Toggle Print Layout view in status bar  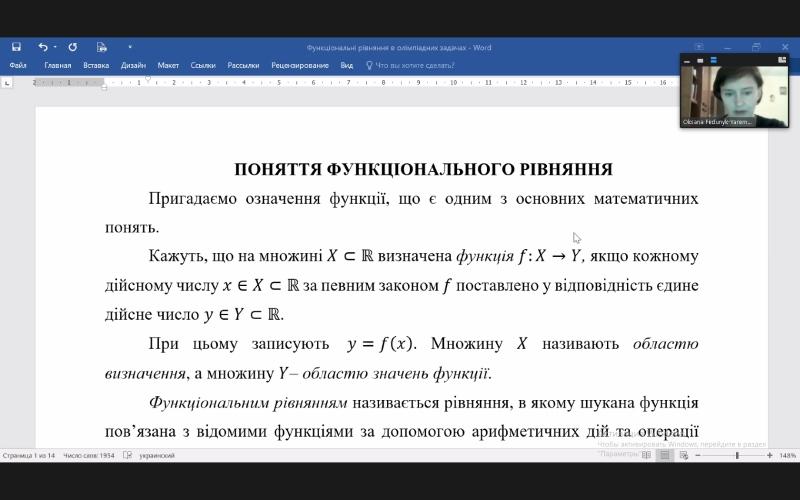point(663,455)
